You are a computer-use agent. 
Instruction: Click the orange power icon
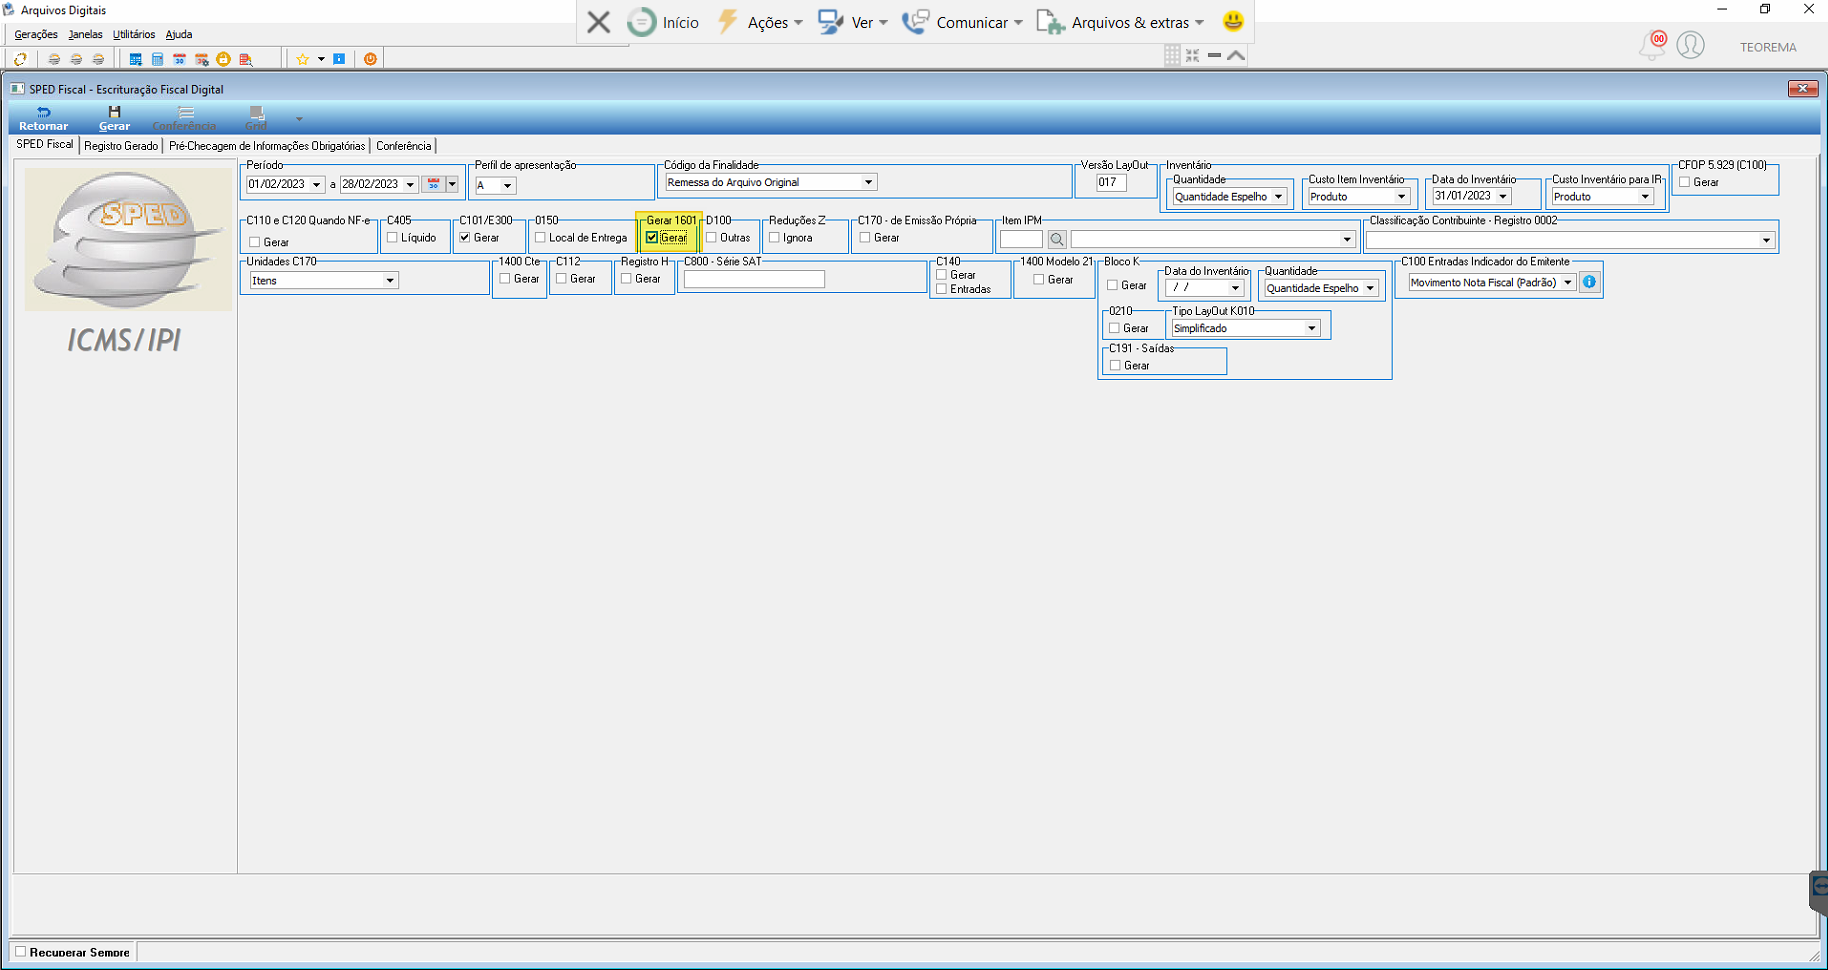(370, 59)
